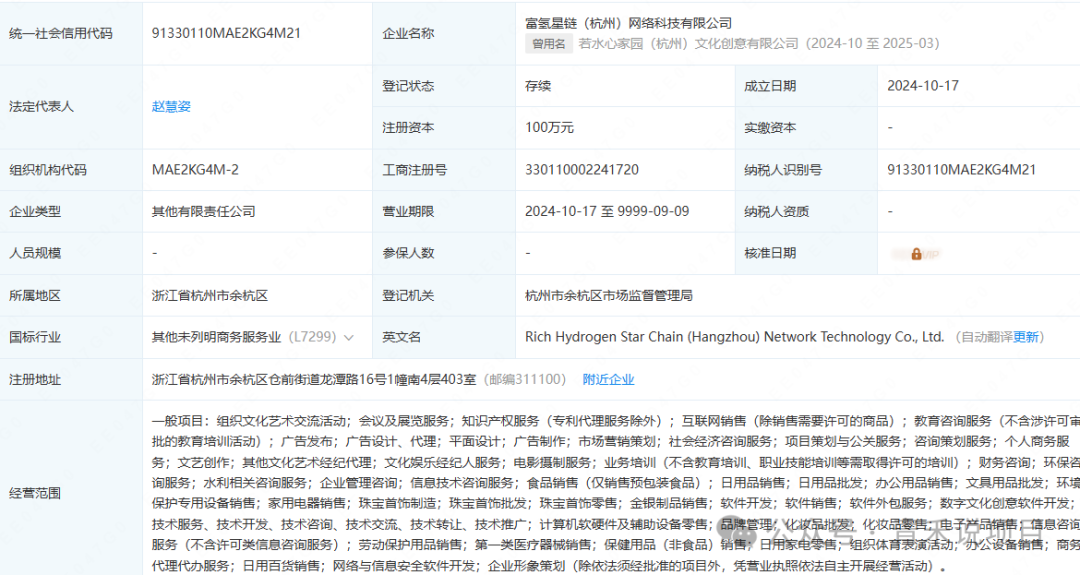Click the 曾用名 tag
This screenshot has height=575, width=1080.
549,44
